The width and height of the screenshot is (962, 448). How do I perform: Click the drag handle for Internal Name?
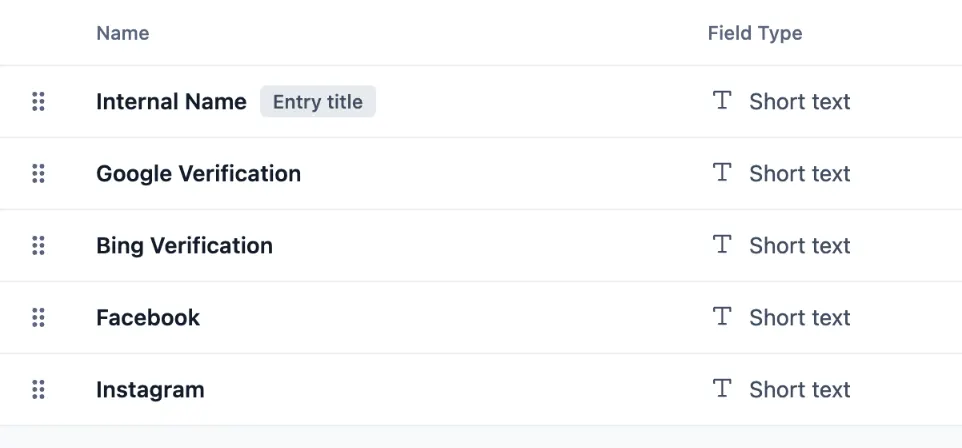38,101
